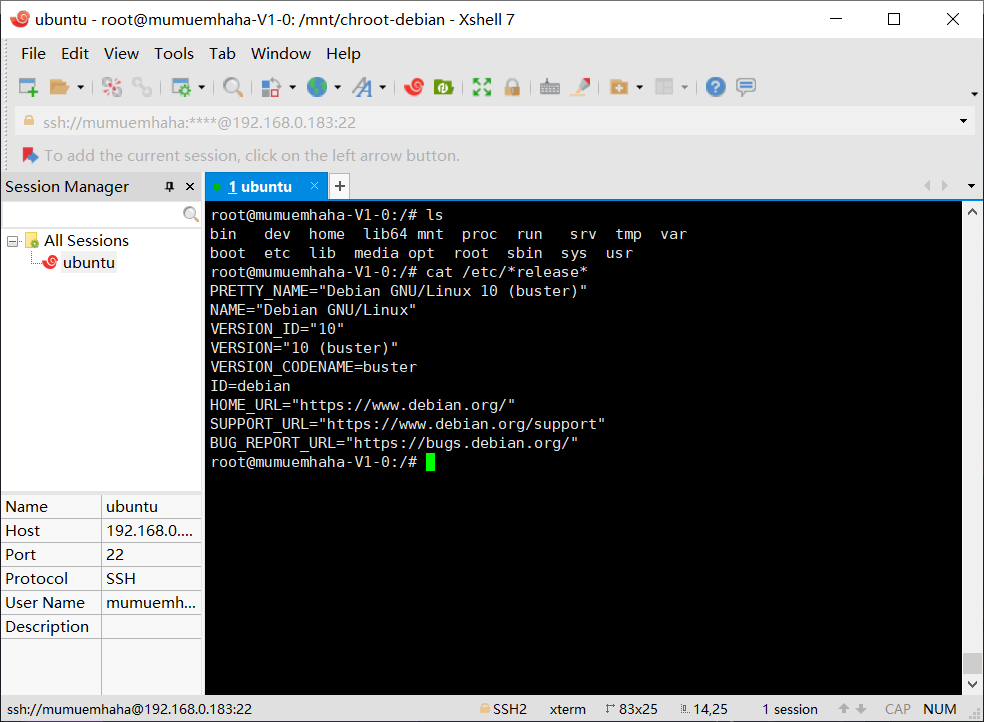The width and height of the screenshot is (984, 722).
Task: Close the Session Manager panel
Action: click(189, 187)
